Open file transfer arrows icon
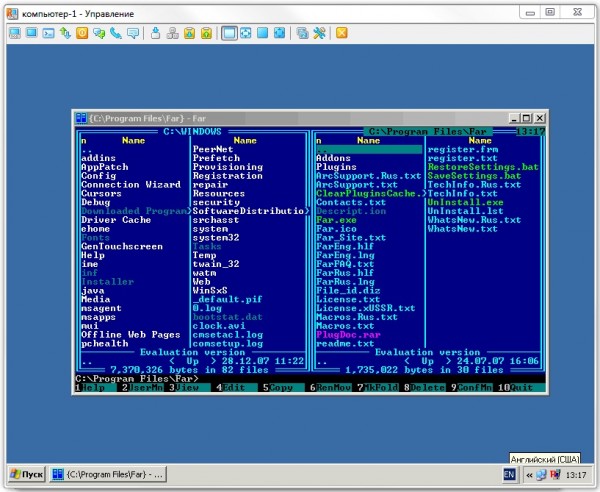Viewport: 600px width, 492px height. 65,33
